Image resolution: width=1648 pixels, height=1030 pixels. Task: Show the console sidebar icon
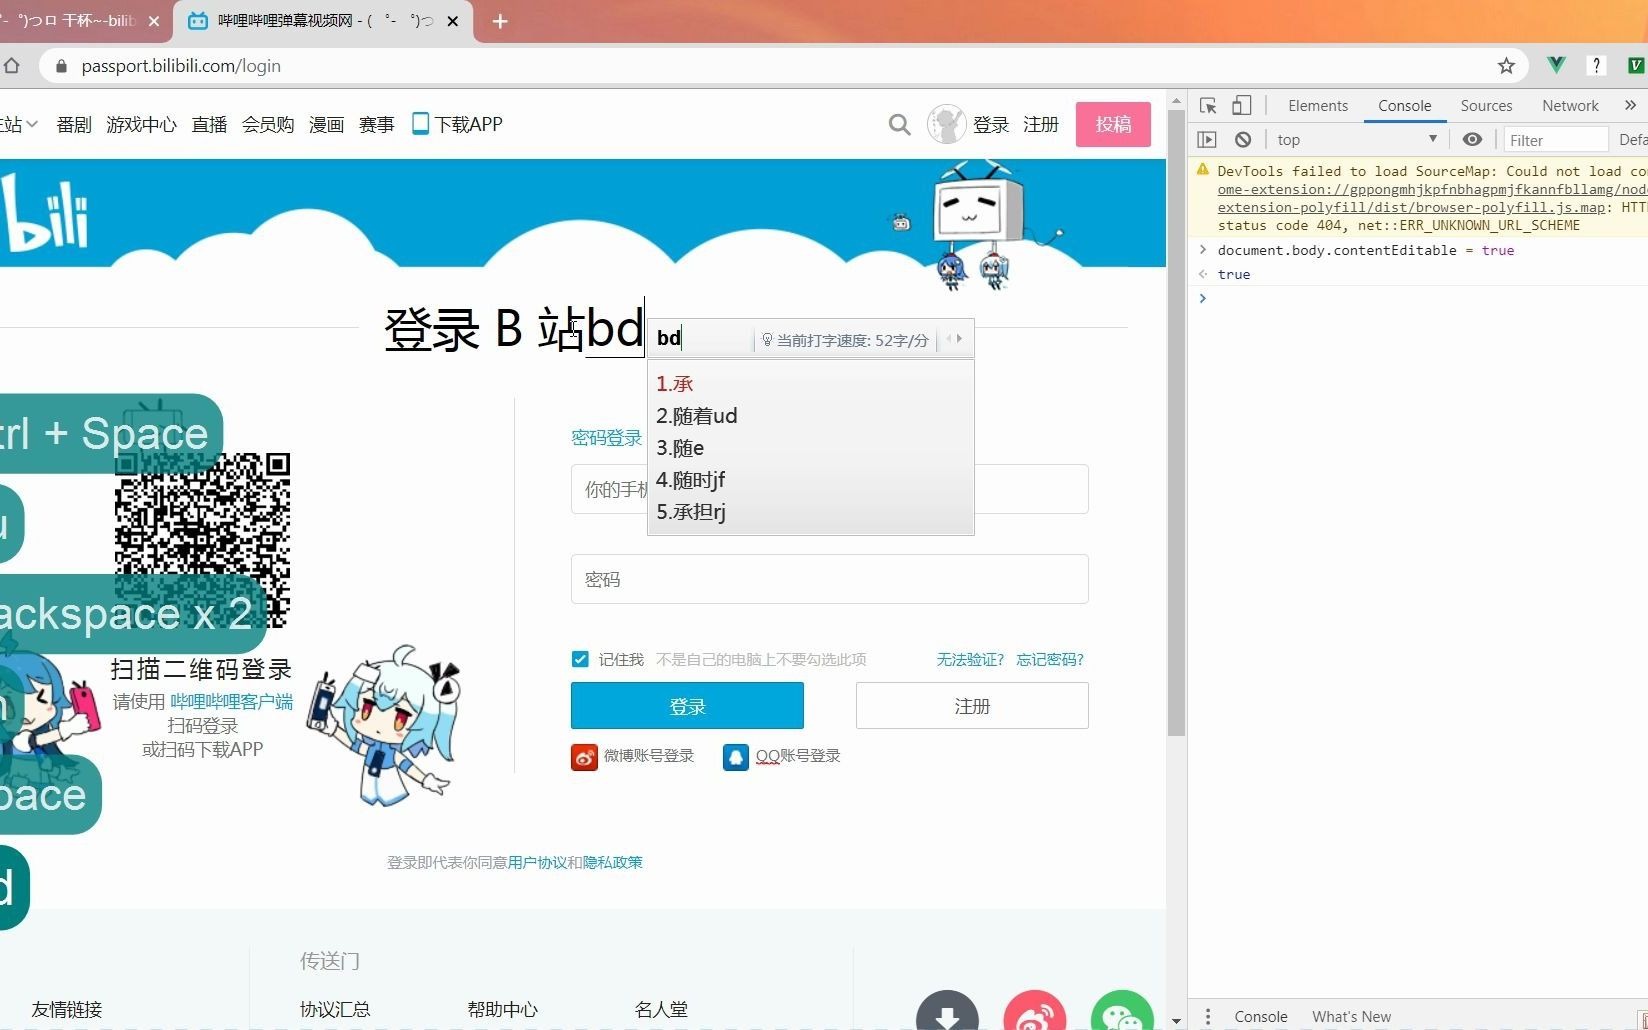coord(1207,140)
